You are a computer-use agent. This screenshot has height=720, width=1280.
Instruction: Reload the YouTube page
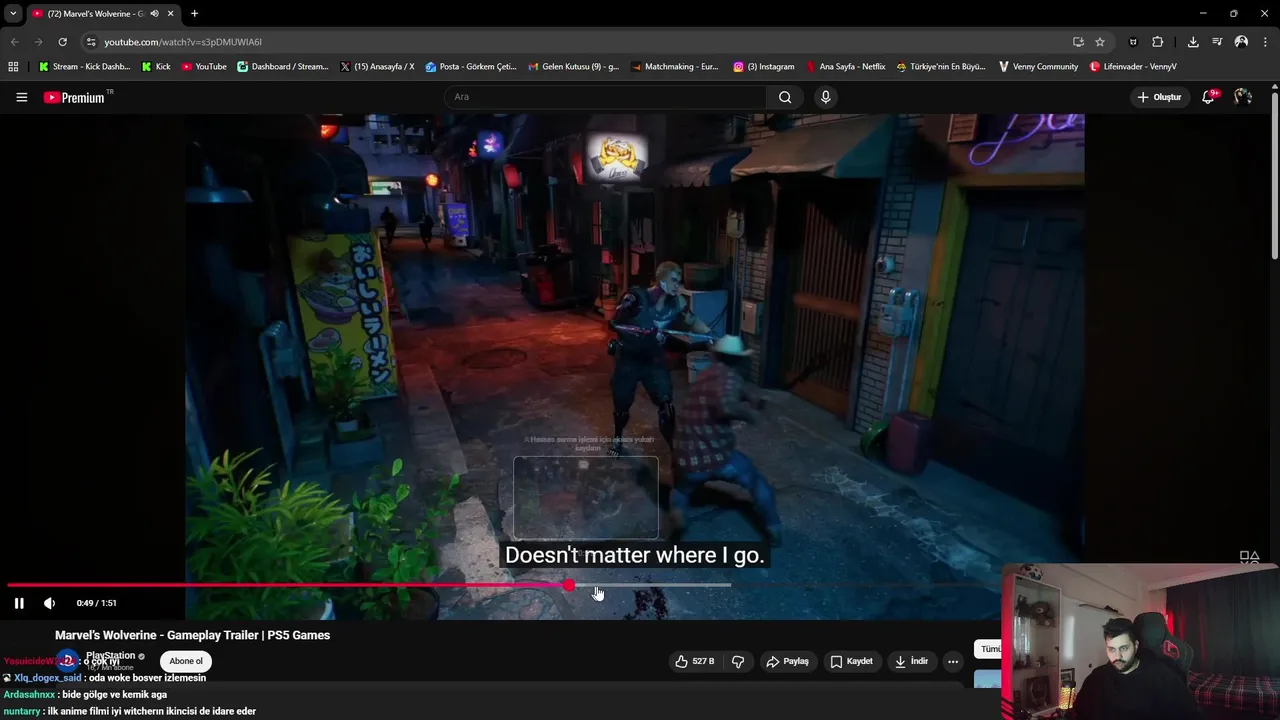(62, 42)
